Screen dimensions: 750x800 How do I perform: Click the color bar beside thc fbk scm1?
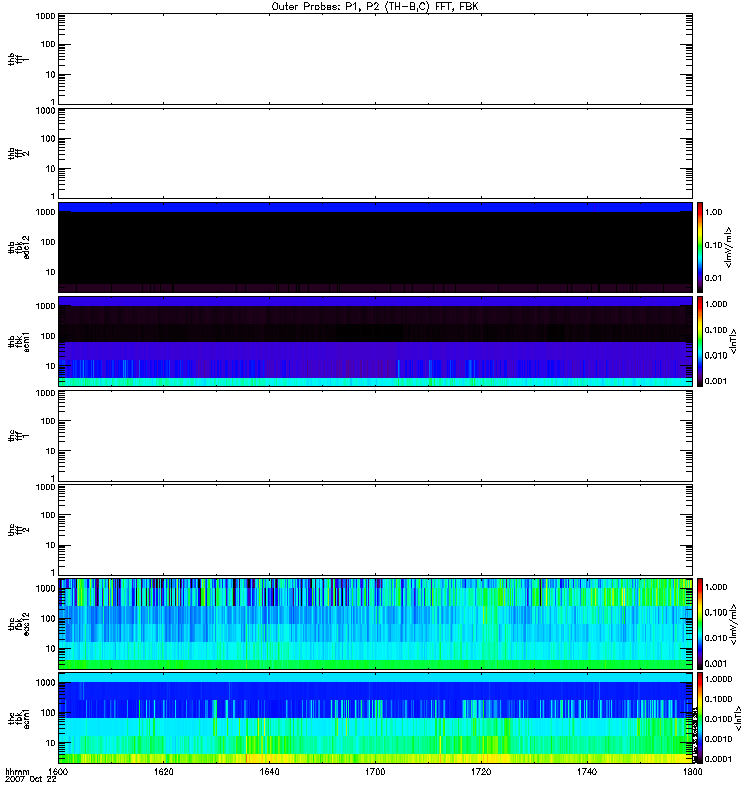[x=701, y=717]
